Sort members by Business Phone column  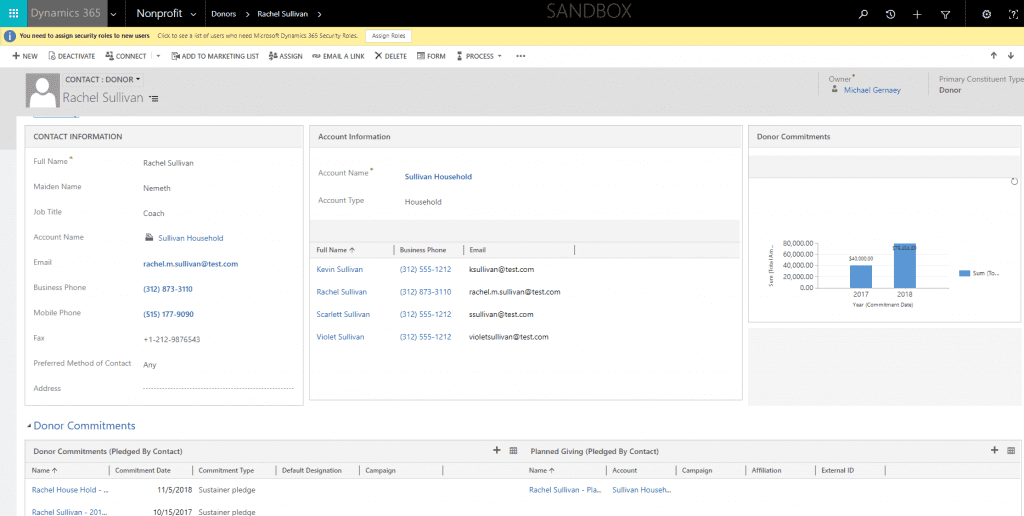coord(423,250)
